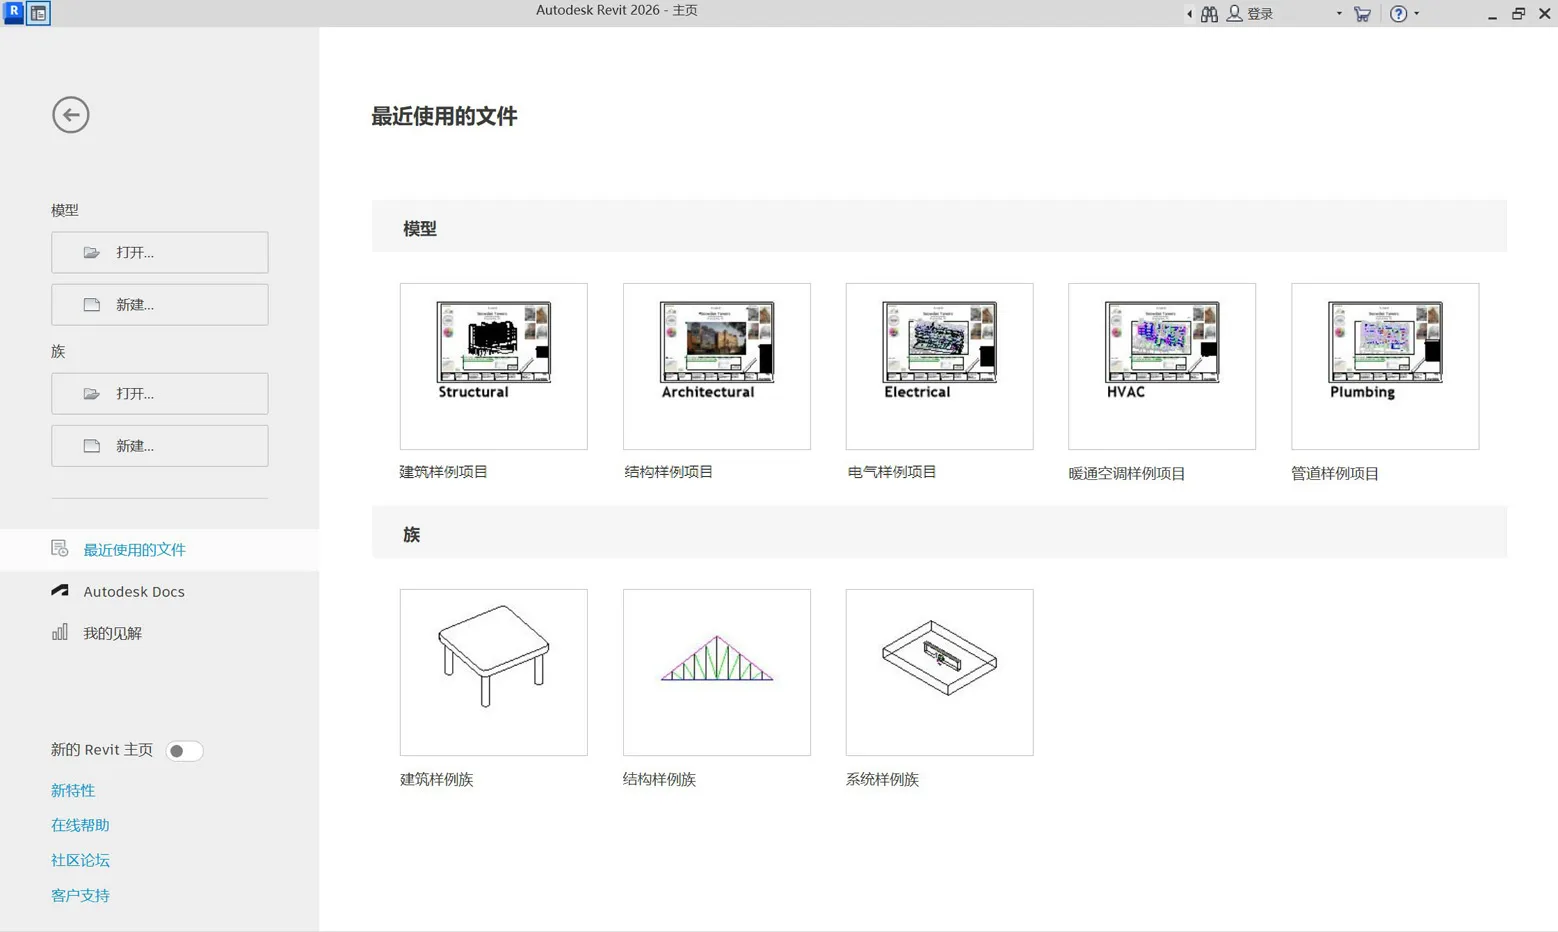Open the 新特性 link
Screen dimensions: 1558x932
pos(73,791)
